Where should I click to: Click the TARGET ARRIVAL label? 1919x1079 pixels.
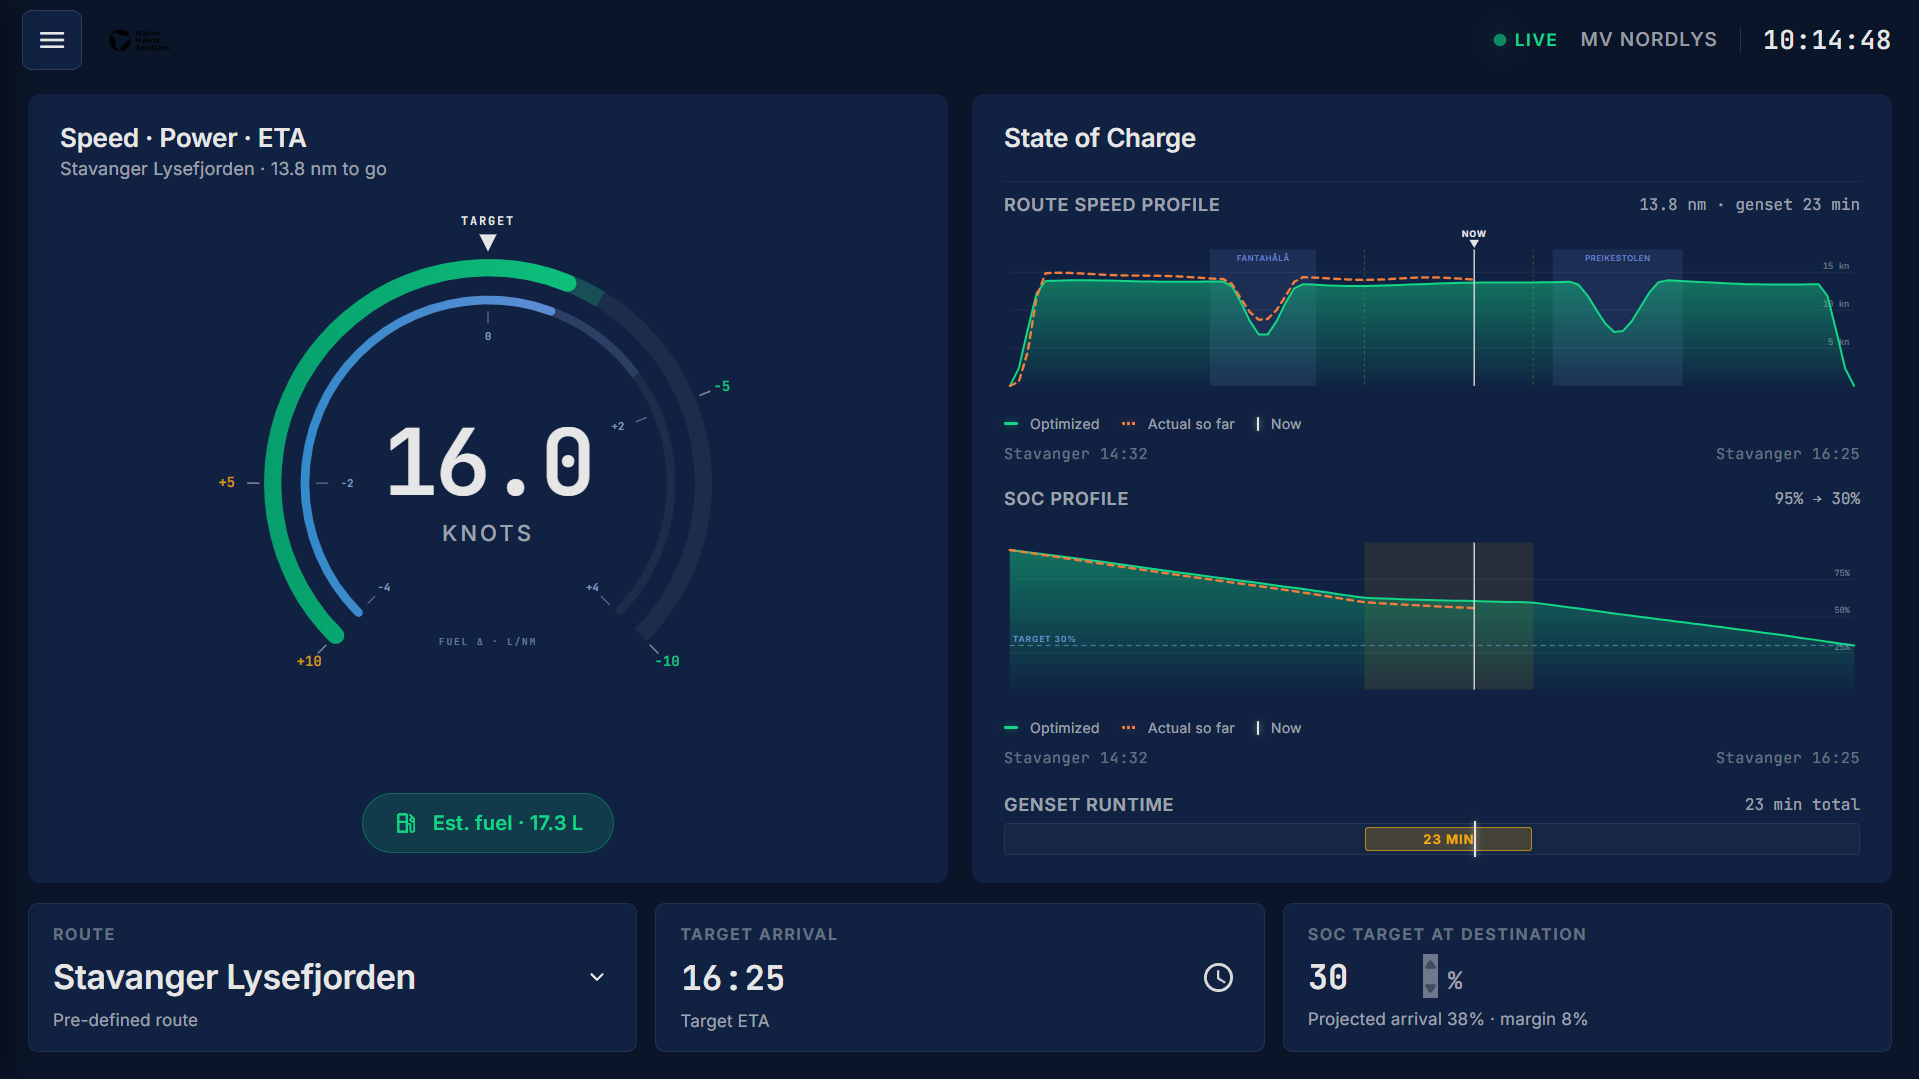click(x=759, y=934)
